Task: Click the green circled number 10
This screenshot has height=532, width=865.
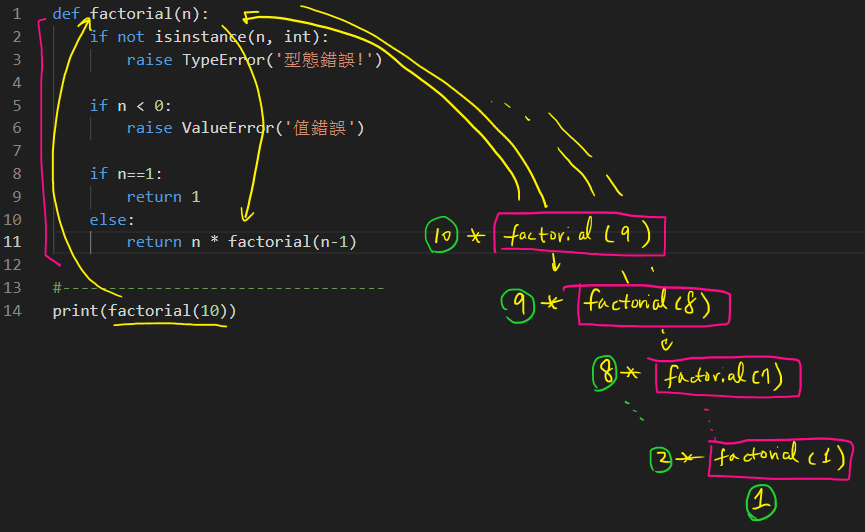Action: (x=441, y=236)
